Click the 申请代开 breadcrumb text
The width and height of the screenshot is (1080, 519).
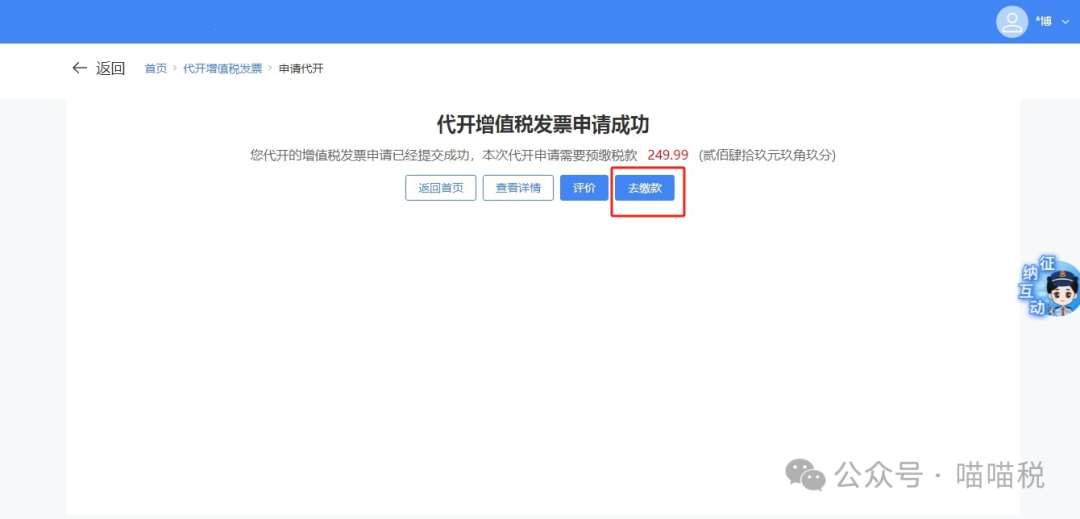click(301, 68)
